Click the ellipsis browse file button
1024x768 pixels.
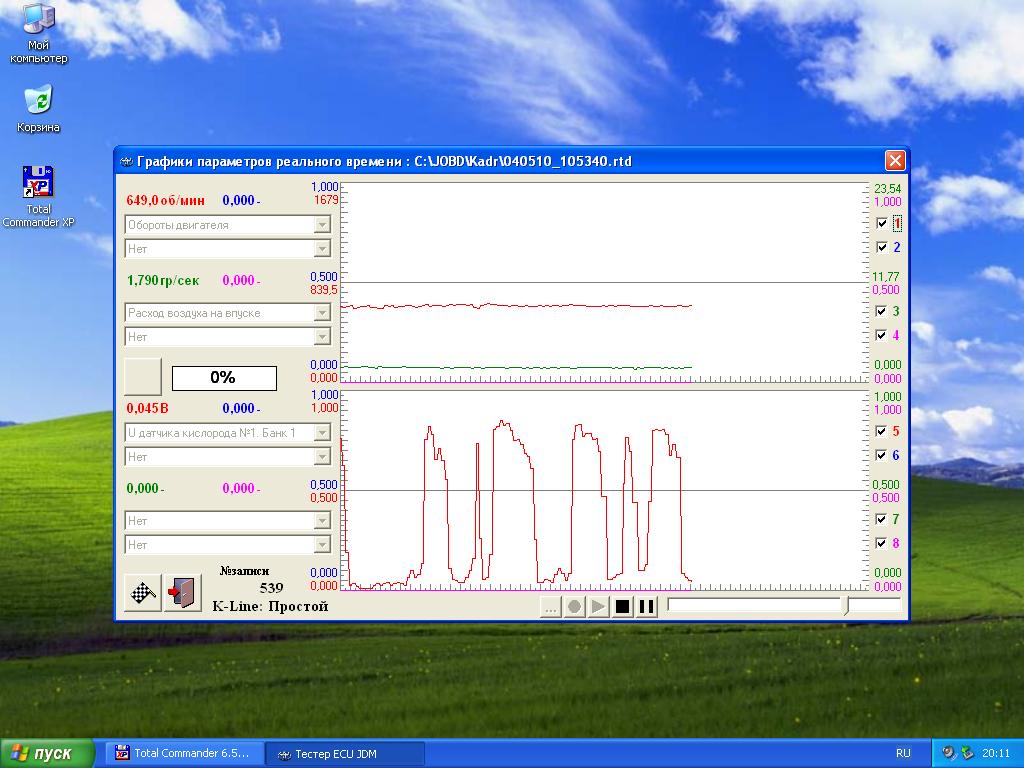pyautogui.click(x=550, y=606)
